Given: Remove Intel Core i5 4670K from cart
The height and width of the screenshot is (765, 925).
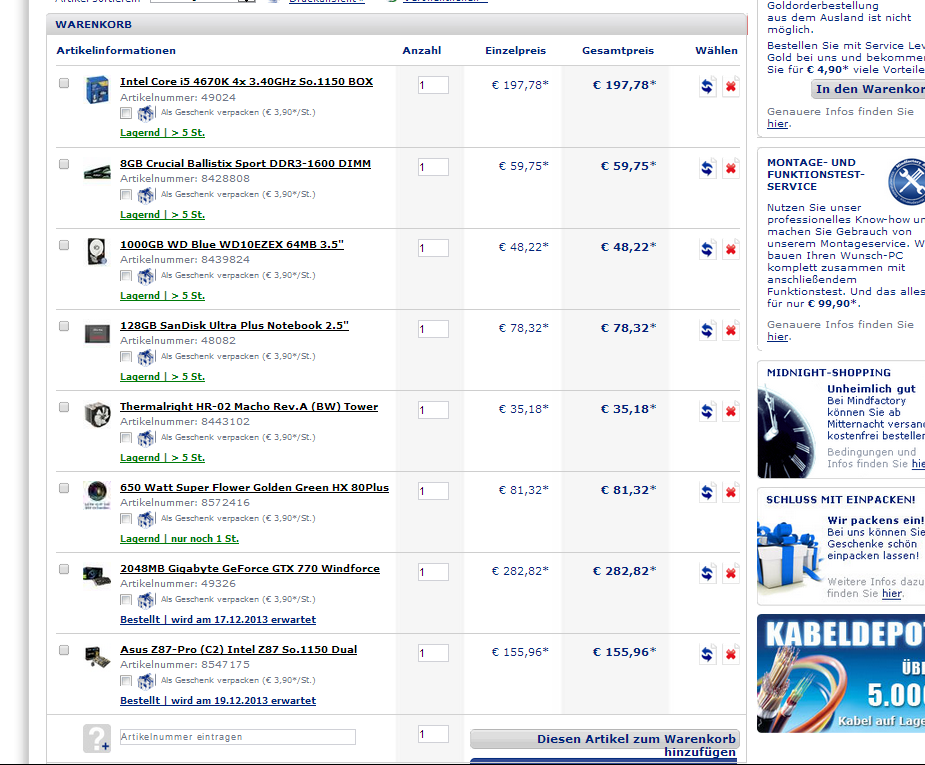Looking at the screenshot, I should coord(730,86).
